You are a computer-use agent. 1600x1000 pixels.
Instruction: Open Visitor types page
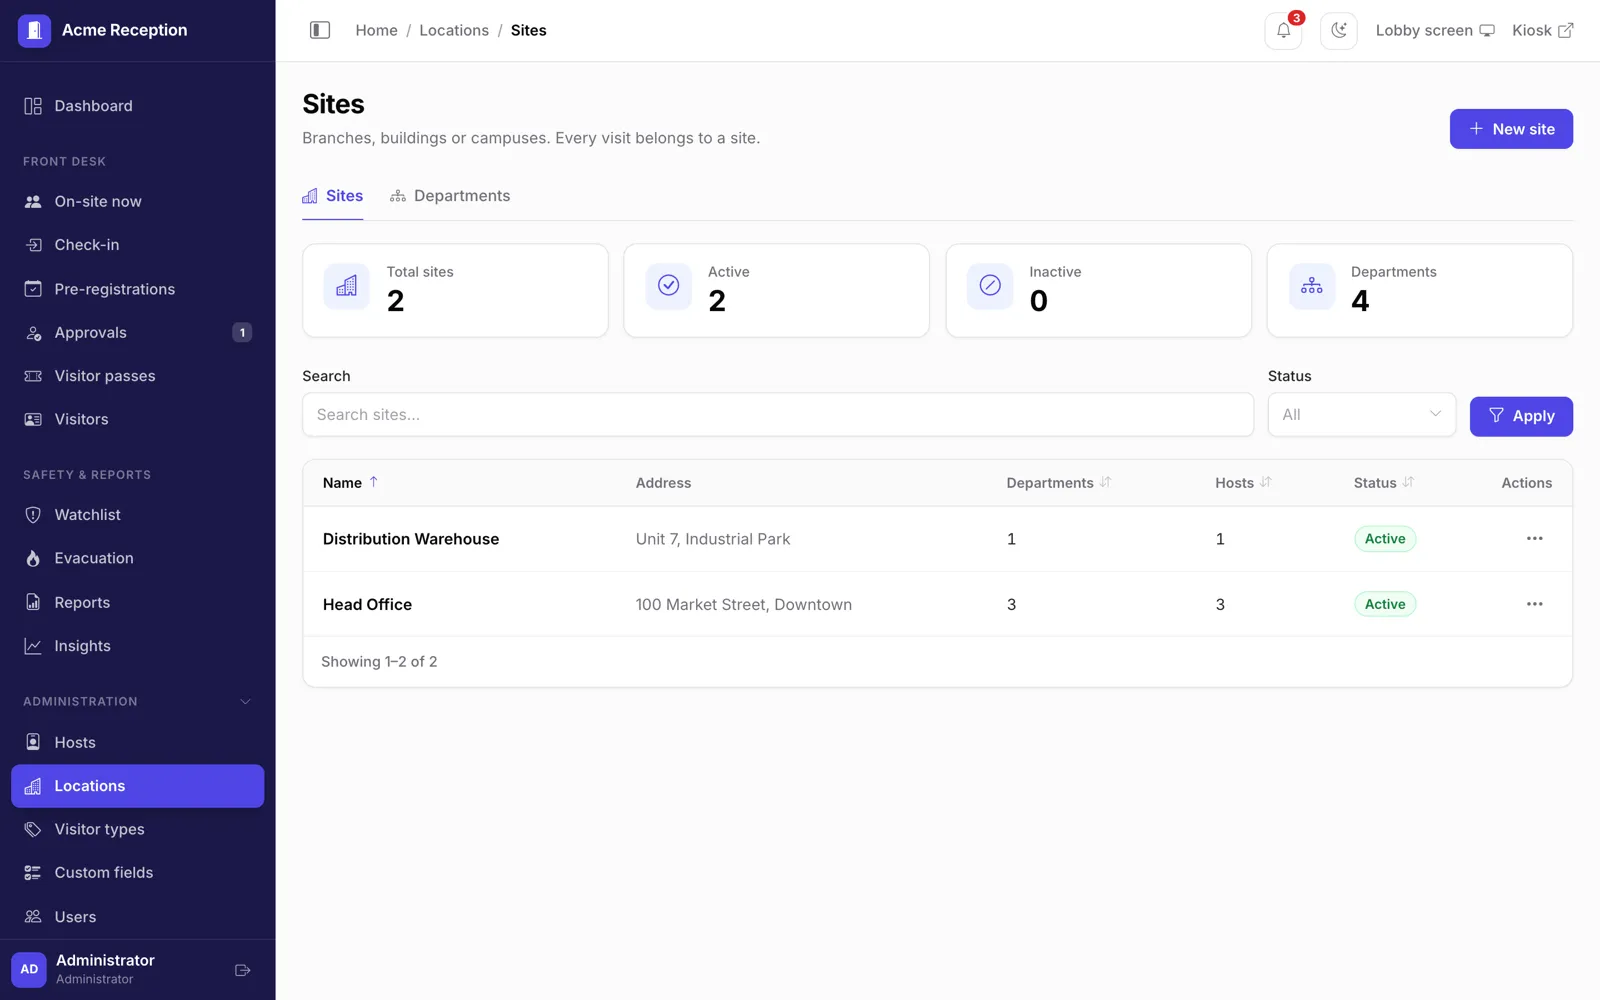click(x=138, y=829)
